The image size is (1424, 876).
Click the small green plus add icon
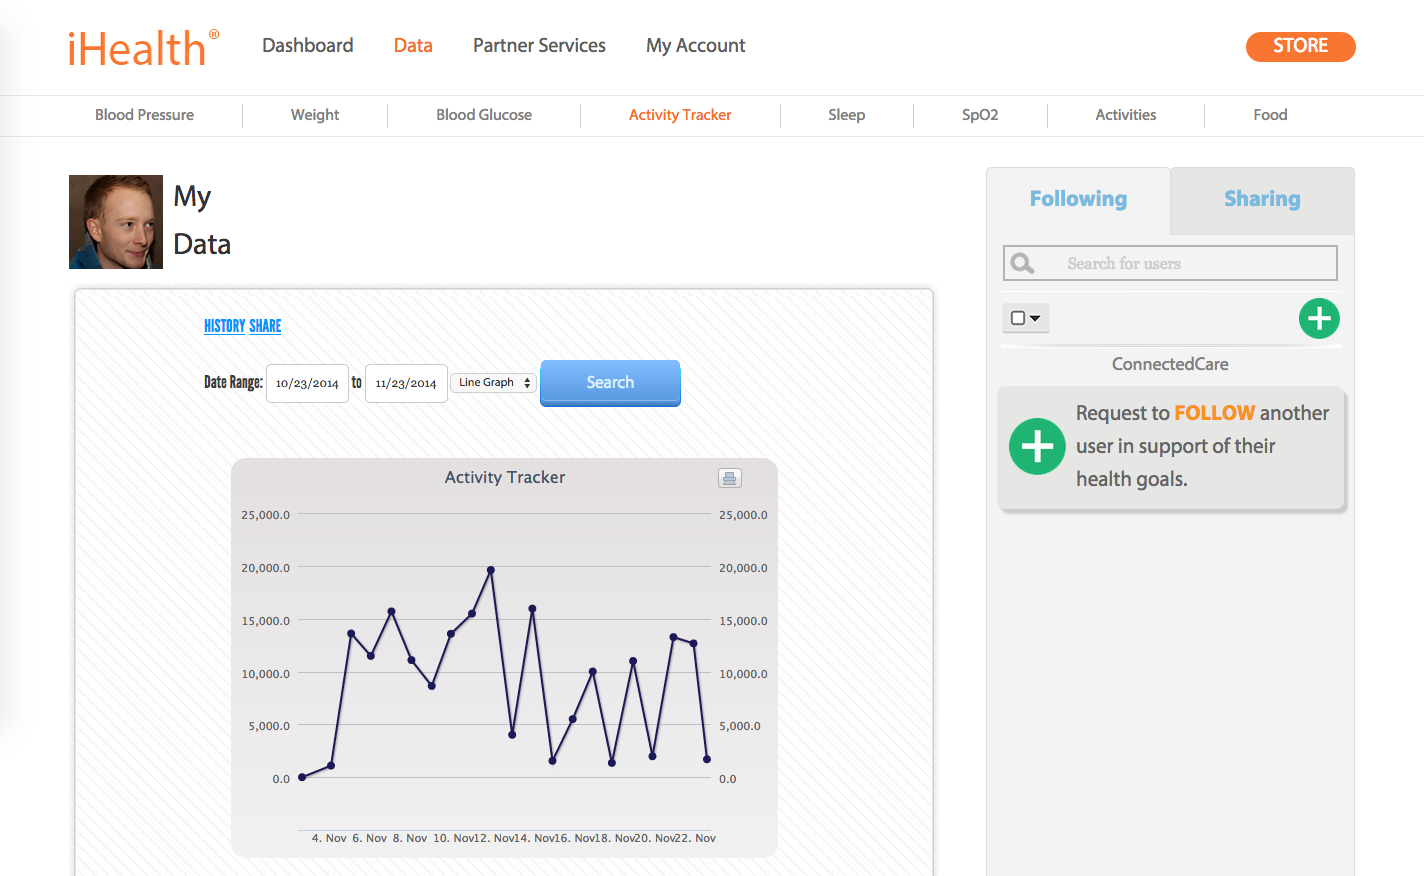(1319, 319)
